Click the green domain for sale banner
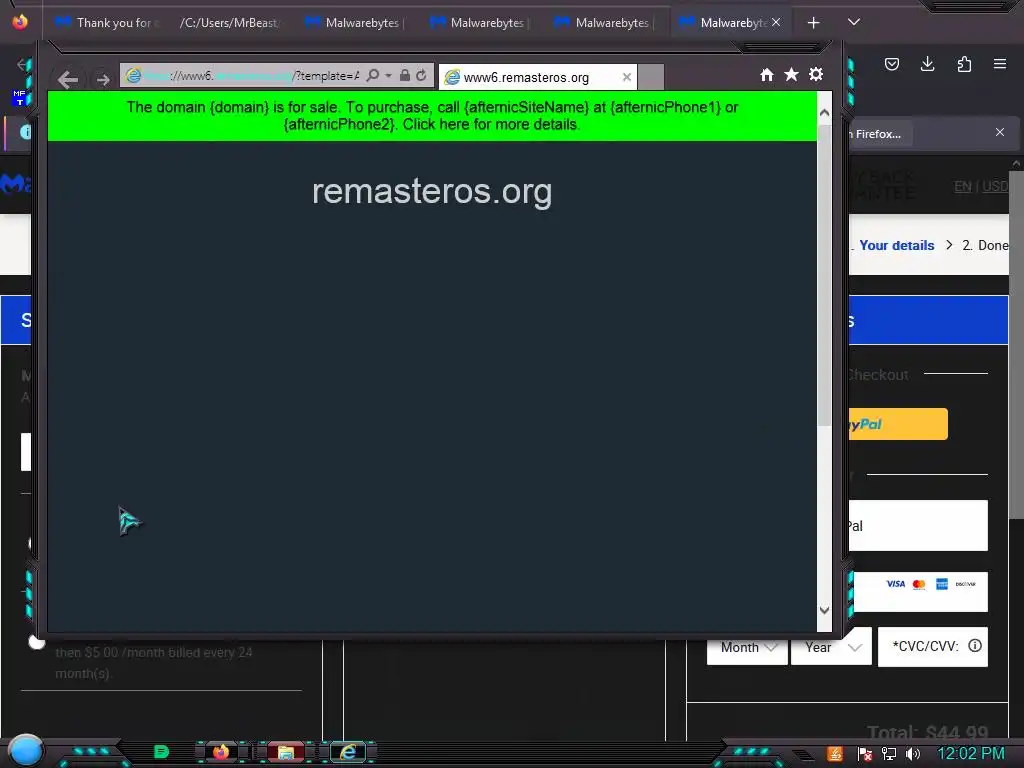 click(432, 116)
